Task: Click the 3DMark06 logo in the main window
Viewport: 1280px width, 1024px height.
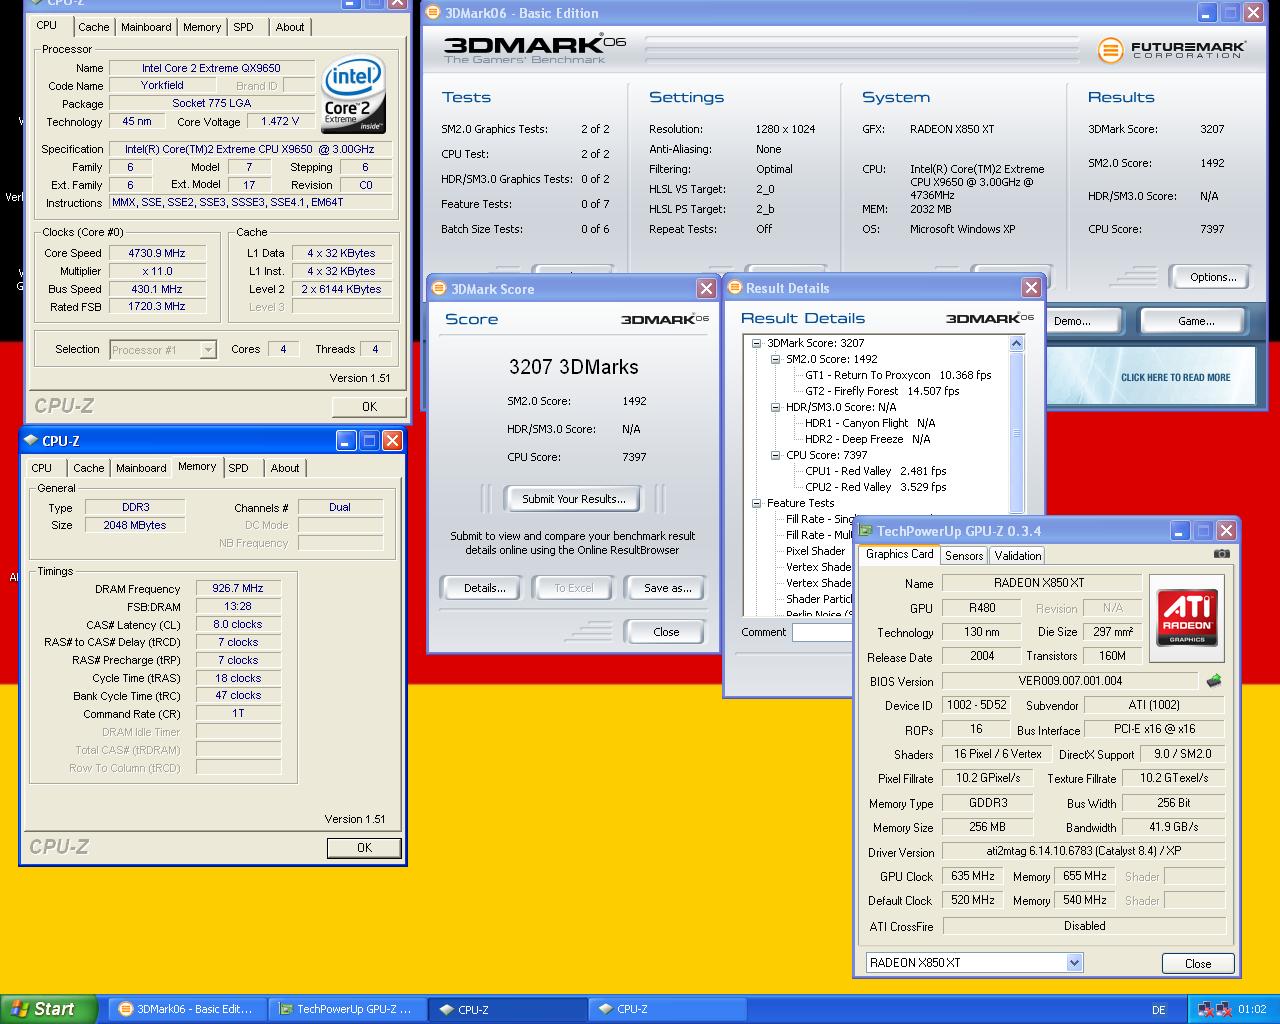Action: 534,48
